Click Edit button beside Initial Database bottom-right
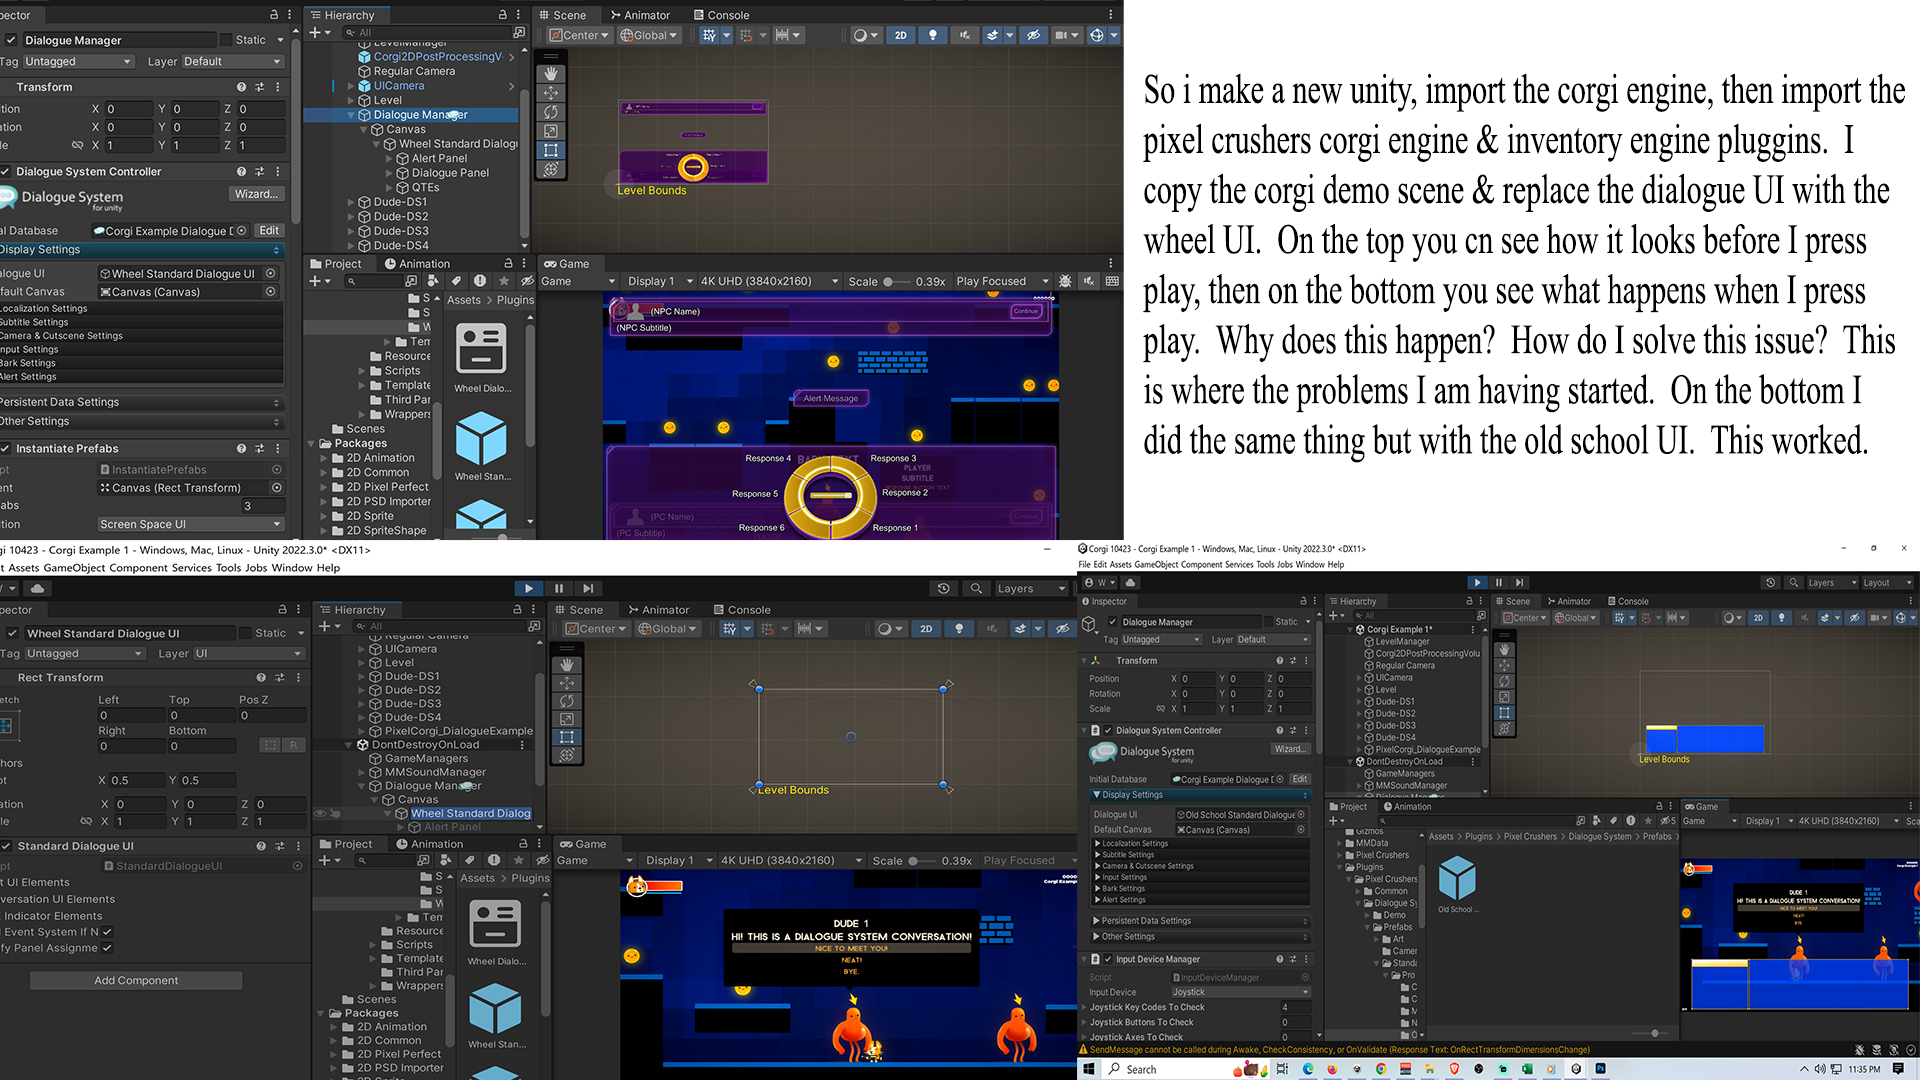The height and width of the screenshot is (1080, 1920). tap(1299, 779)
